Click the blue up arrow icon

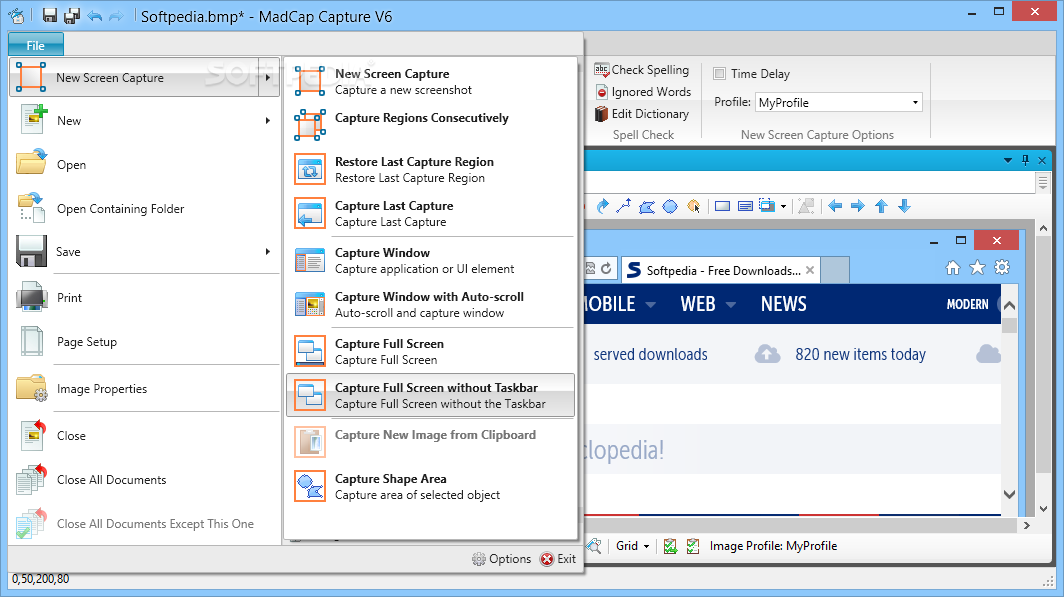[x=881, y=206]
